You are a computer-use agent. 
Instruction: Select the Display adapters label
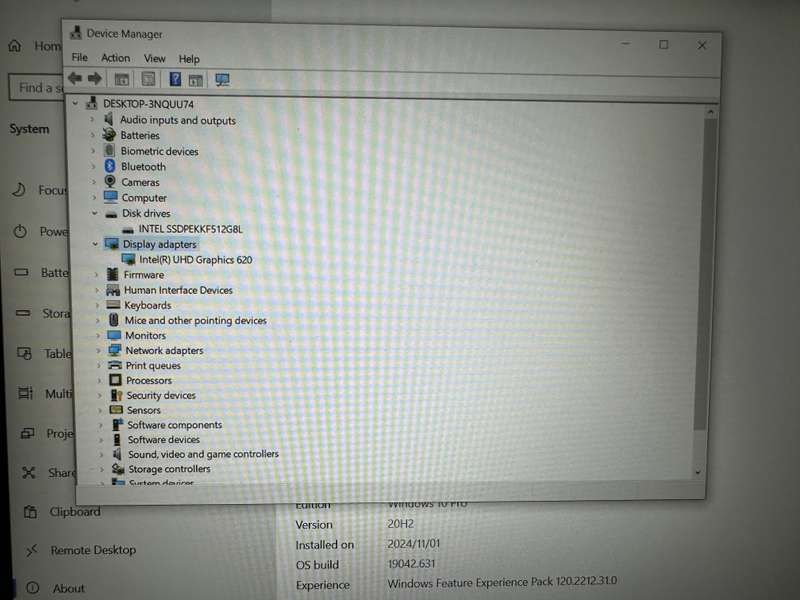(159, 244)
